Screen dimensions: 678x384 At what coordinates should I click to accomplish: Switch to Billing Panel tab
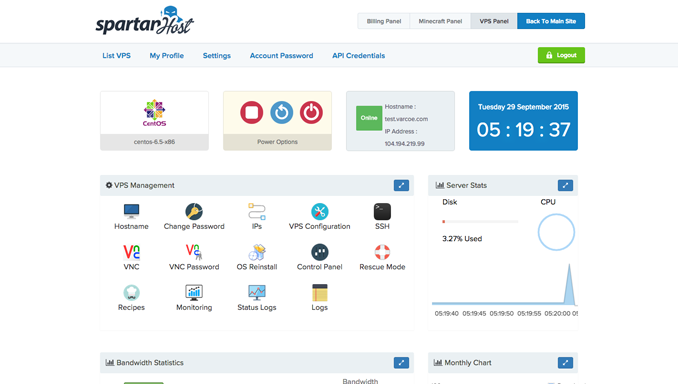(384, 21)
